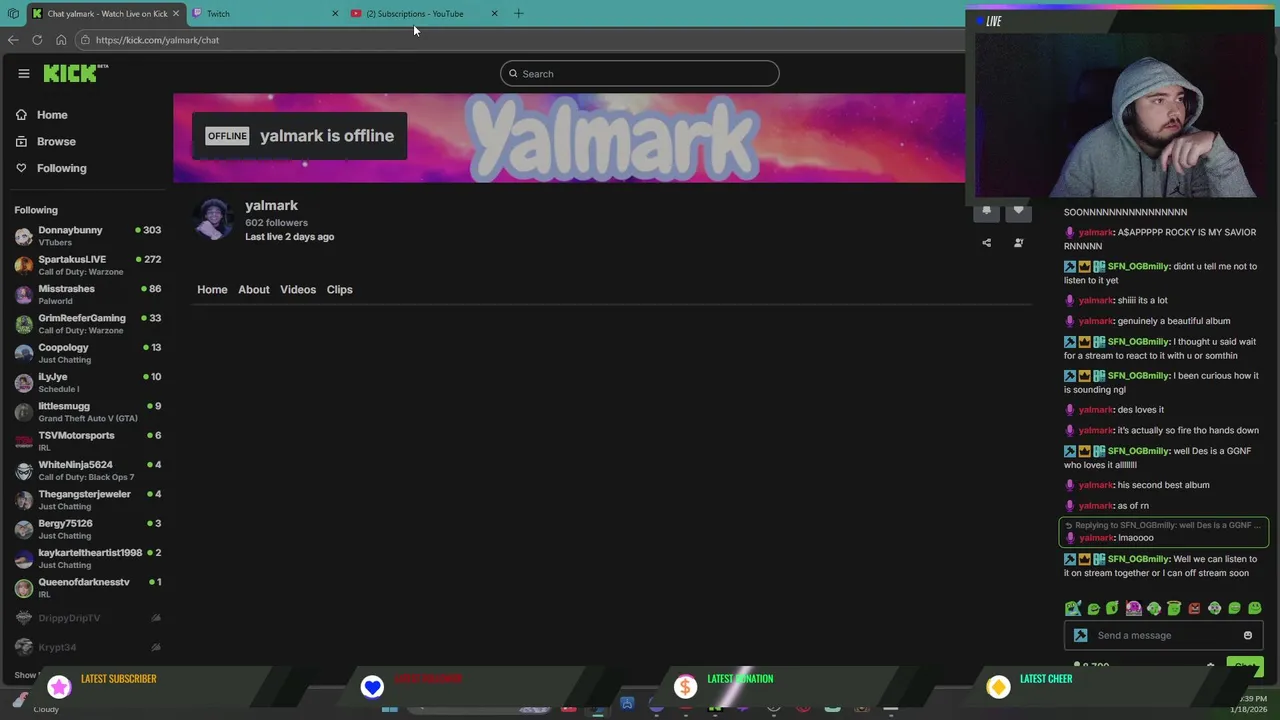Switch to the Twitch browser tab
This screenshot has width=1280, height=720.
point(265,13)
